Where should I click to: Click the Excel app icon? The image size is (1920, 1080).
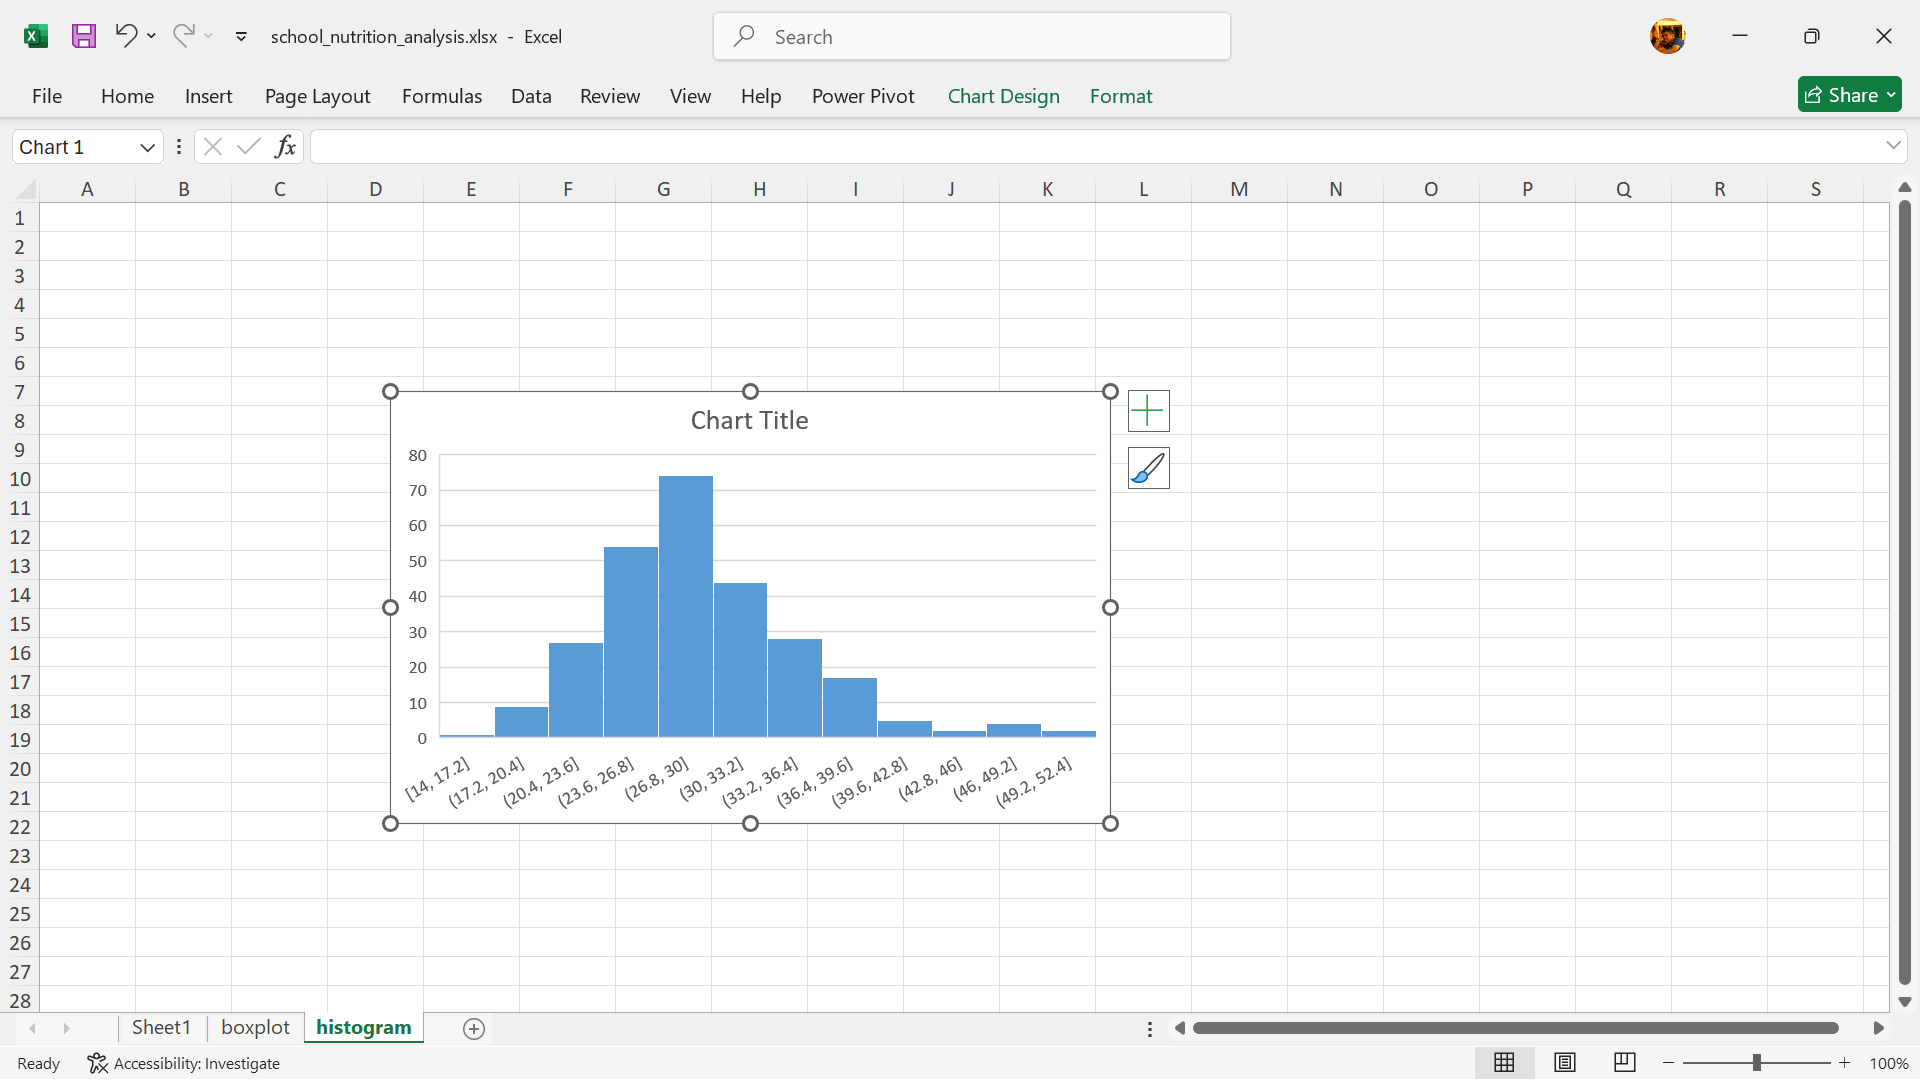[36, 37]
